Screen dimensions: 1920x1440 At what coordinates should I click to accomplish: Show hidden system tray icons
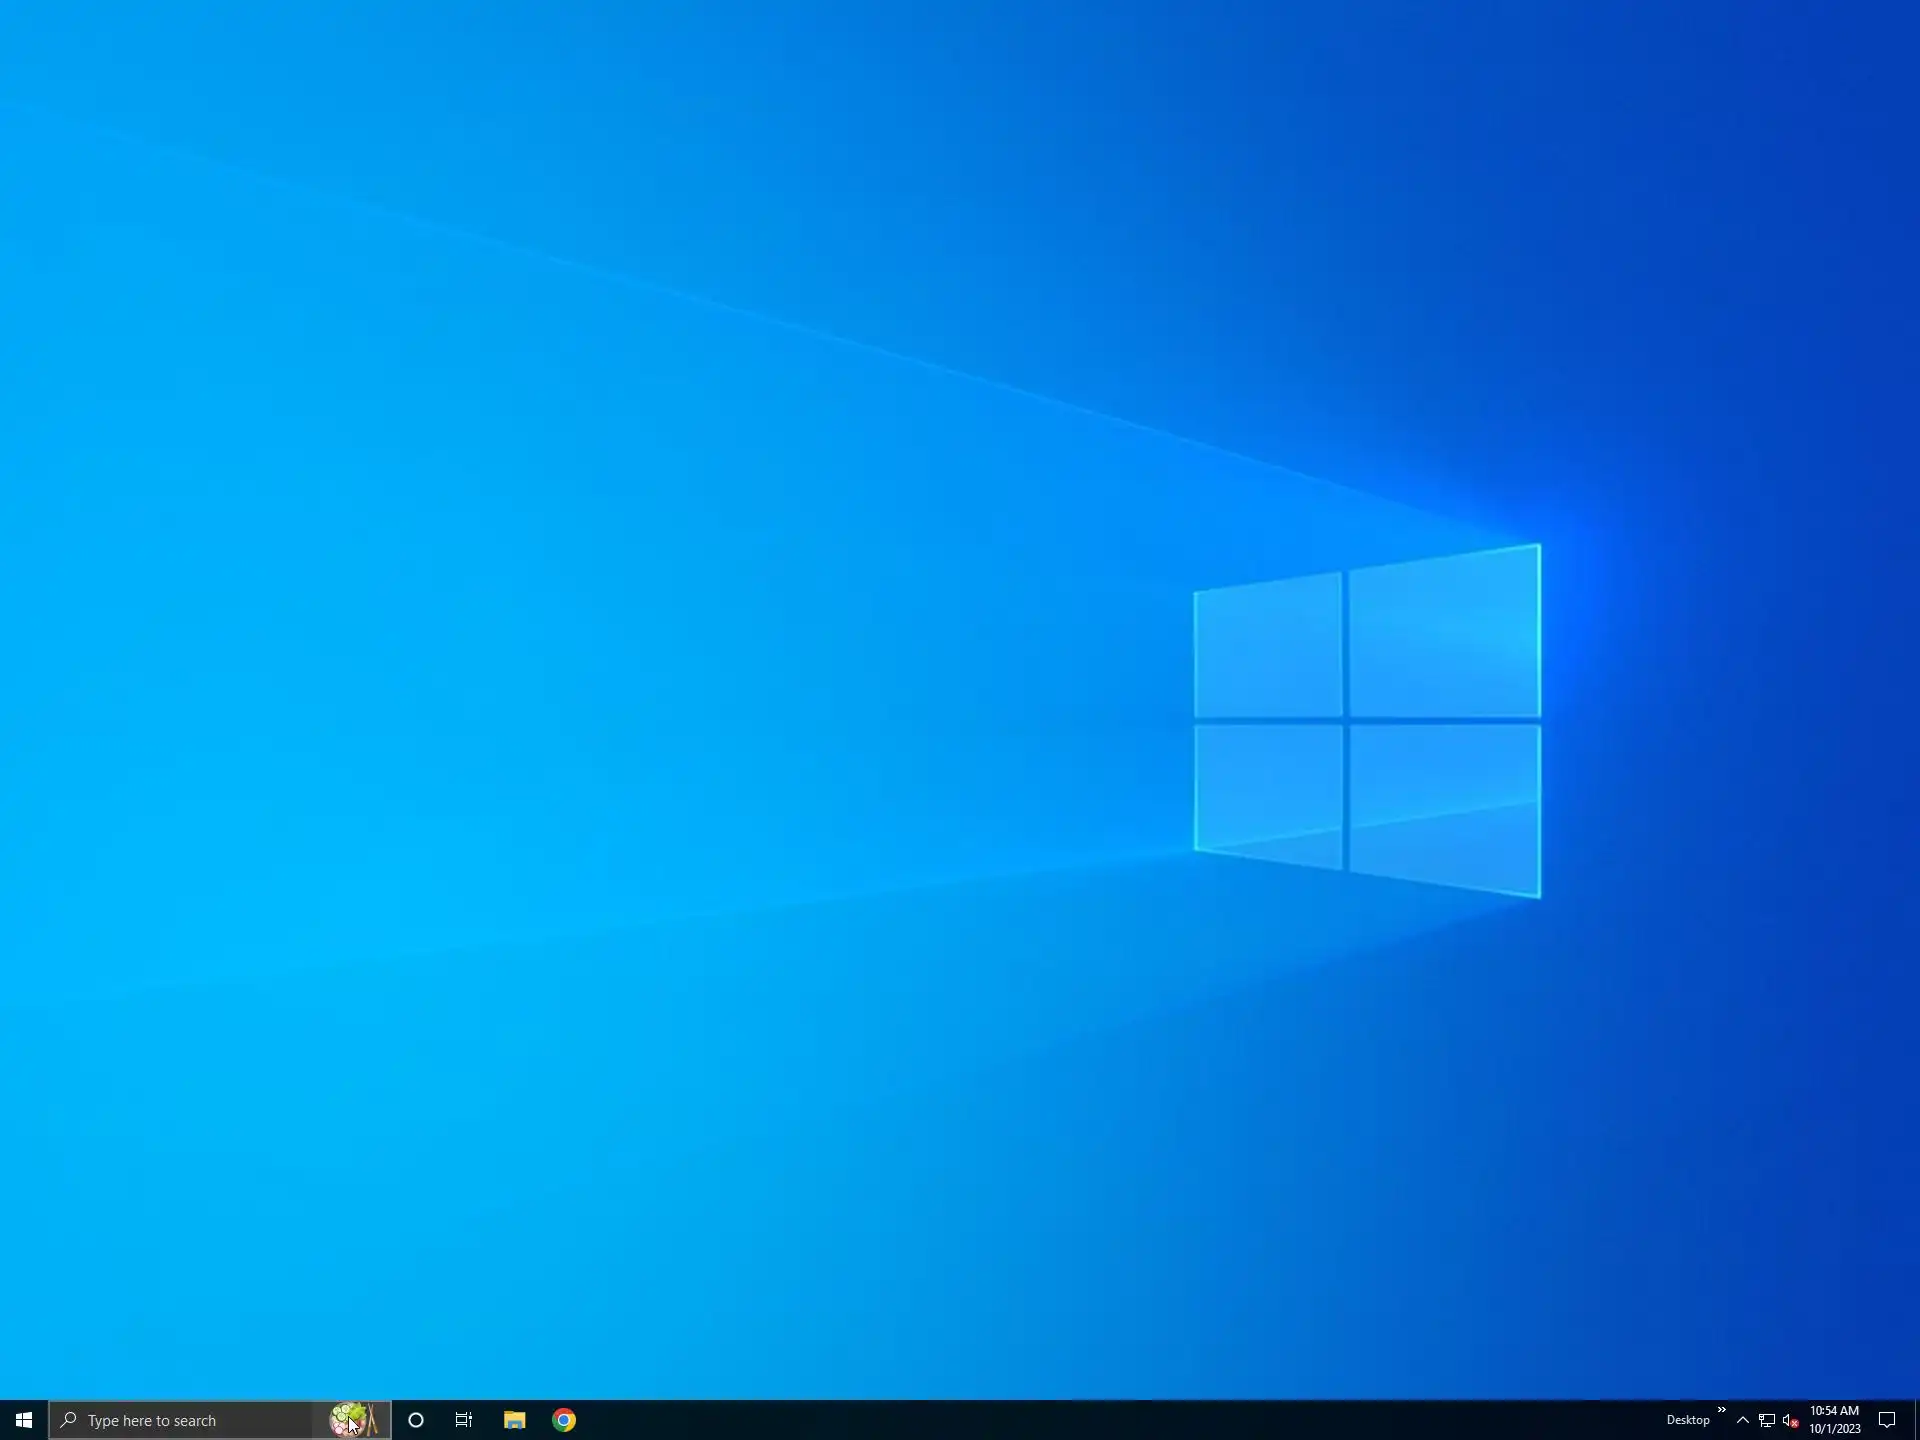click(x=1743, y=1420)
